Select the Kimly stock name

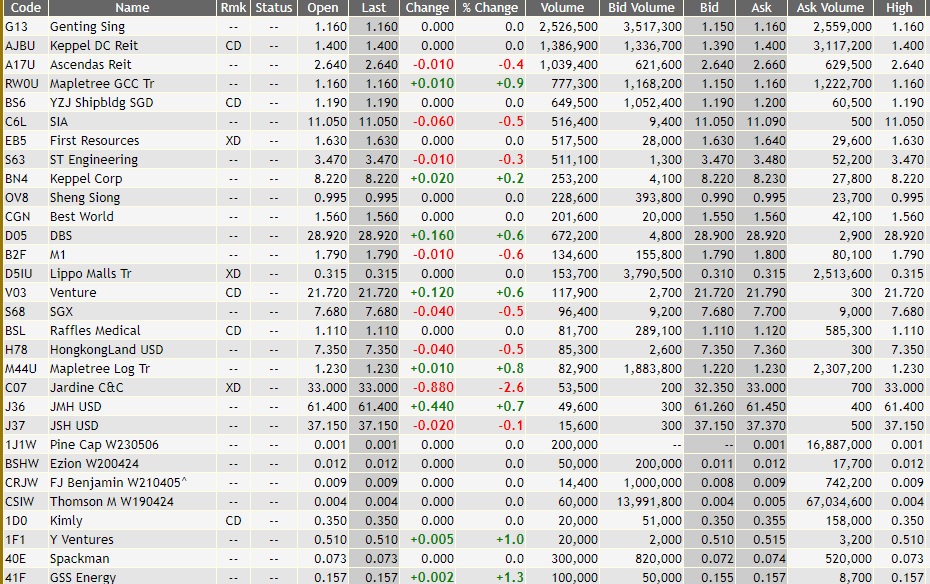click(66, 520)
